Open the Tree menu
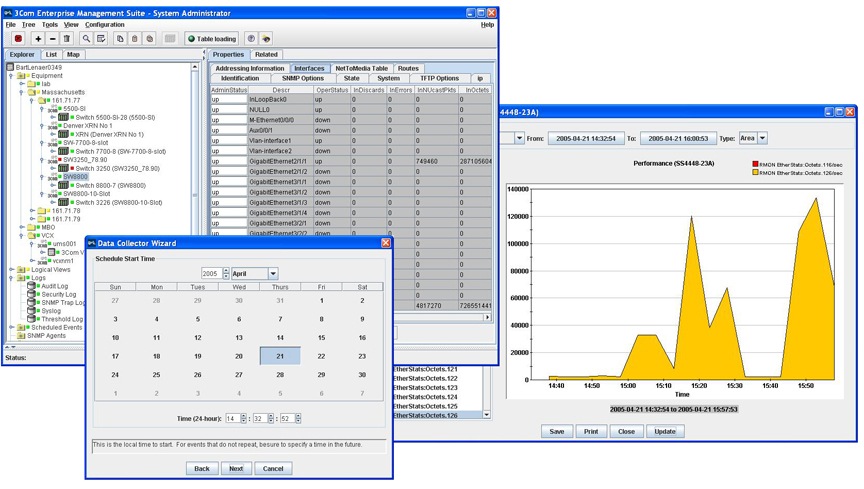 (x=28, y=25)
